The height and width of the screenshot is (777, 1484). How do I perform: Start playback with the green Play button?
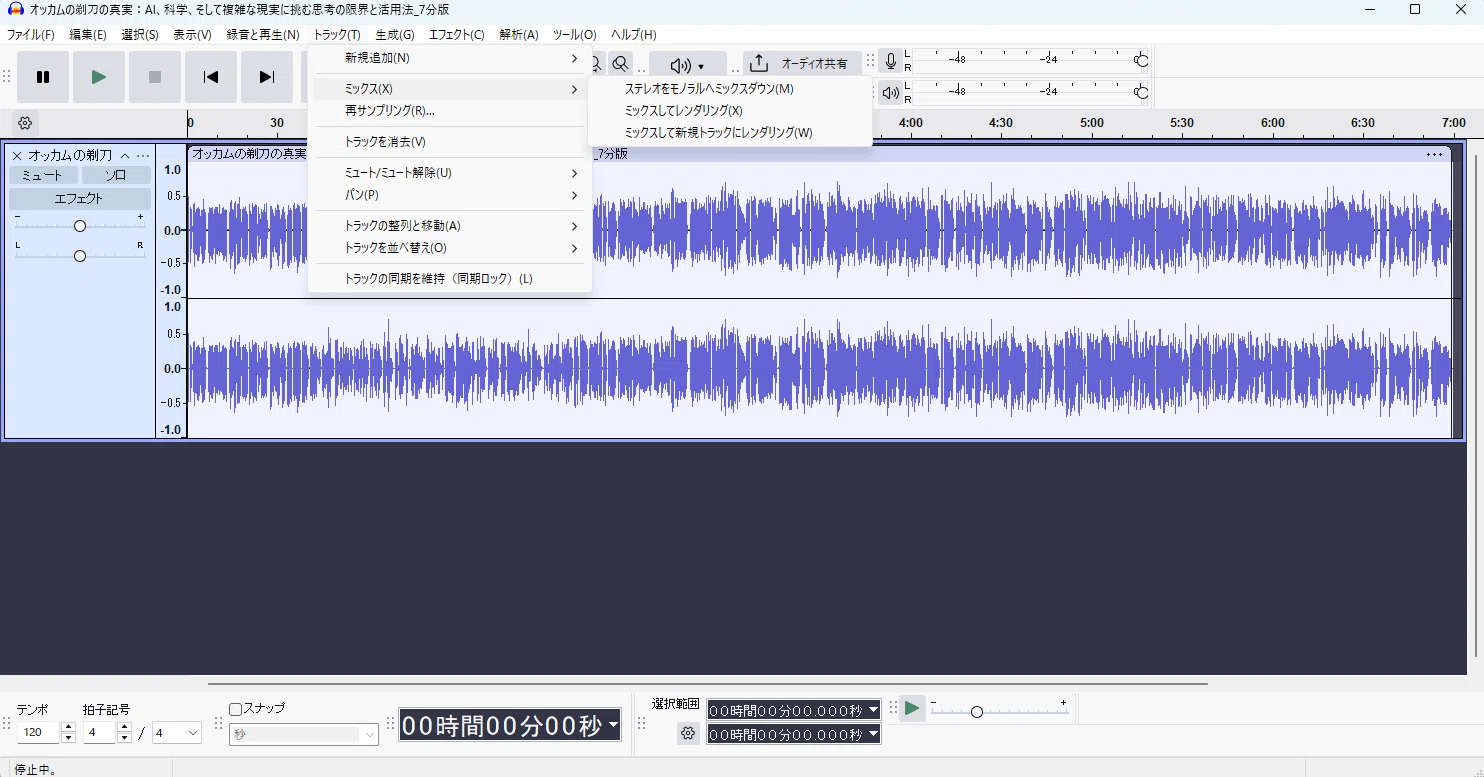click(99, 77)
